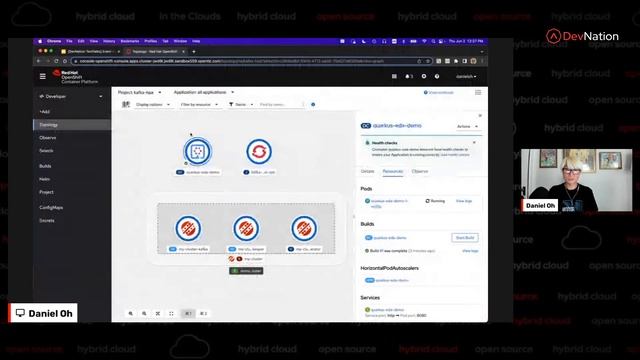Open the help question mark icon
640x360 pixels.
(x=437, y=76)
